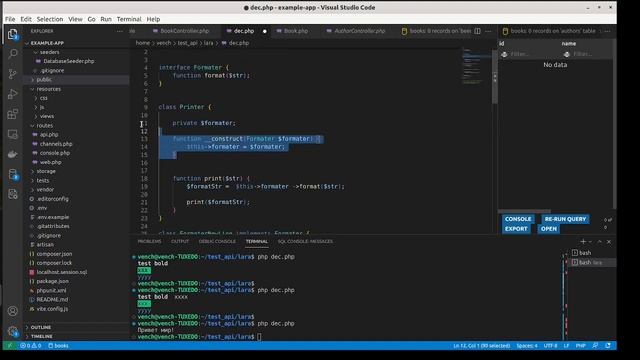Open editor more actions next to split icon
The image size is (640, 360).
[x=488, y=31]
